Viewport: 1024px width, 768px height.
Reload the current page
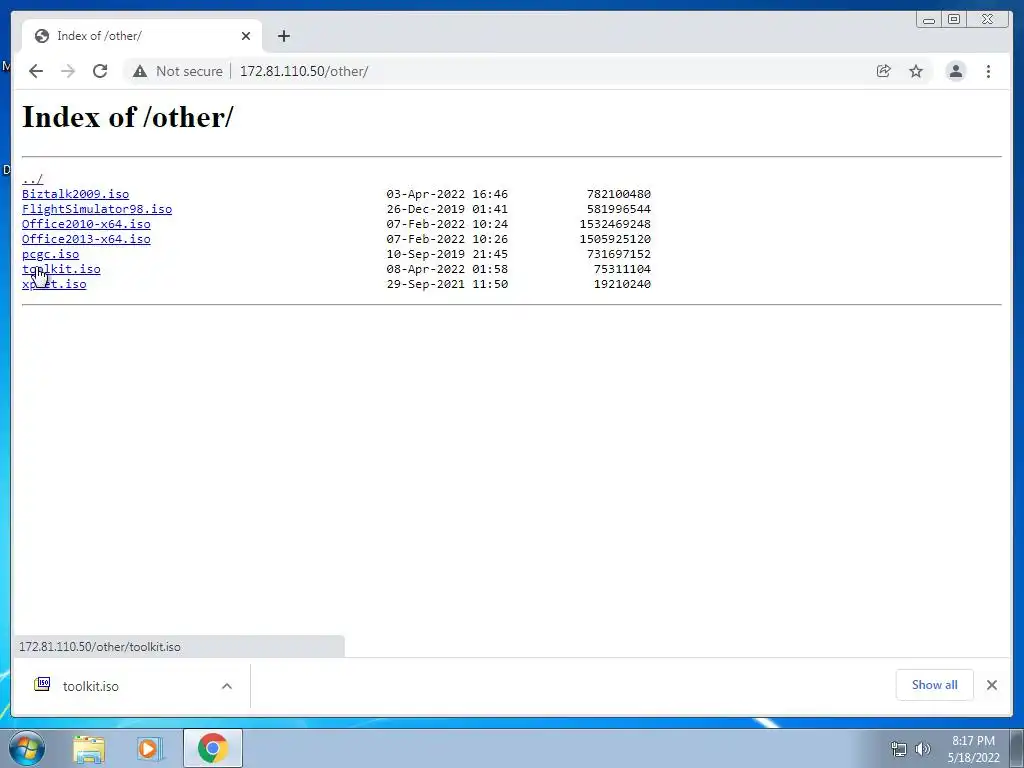(100, 71)
